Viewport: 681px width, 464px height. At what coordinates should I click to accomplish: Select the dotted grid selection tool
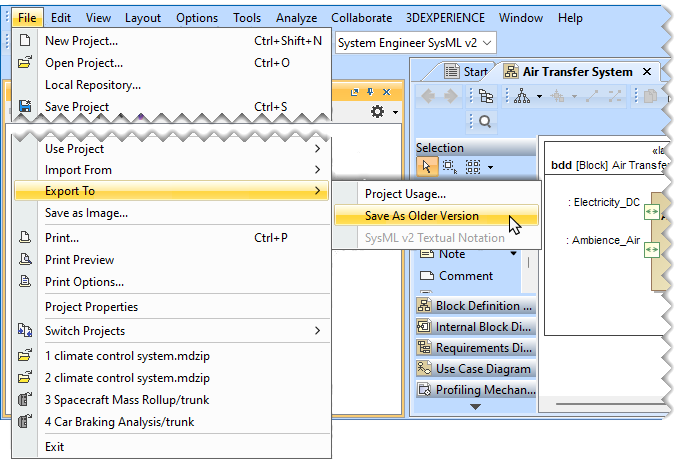(473, 167)
